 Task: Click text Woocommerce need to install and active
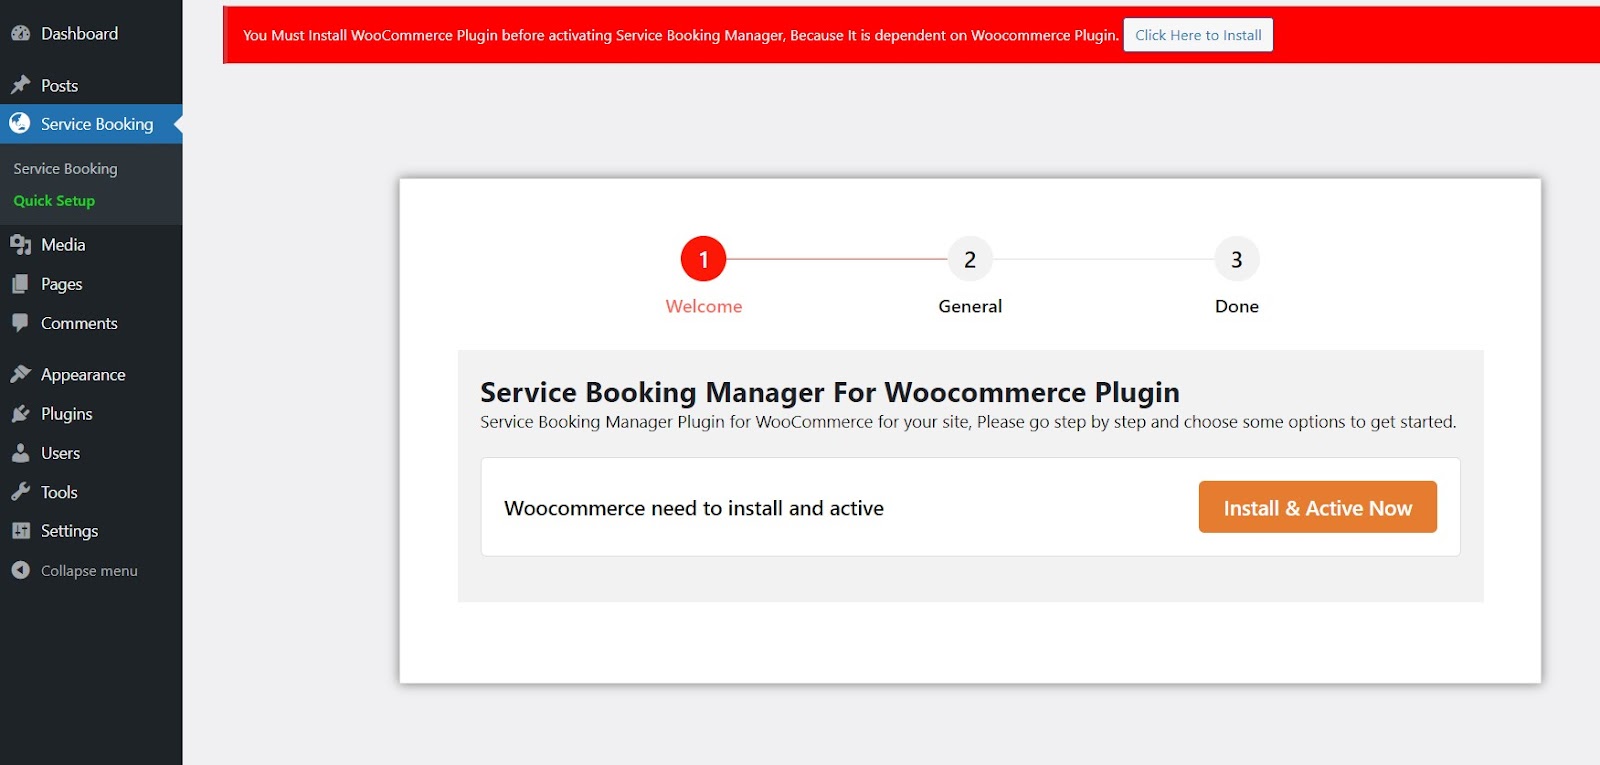click(x=694, y=508)
